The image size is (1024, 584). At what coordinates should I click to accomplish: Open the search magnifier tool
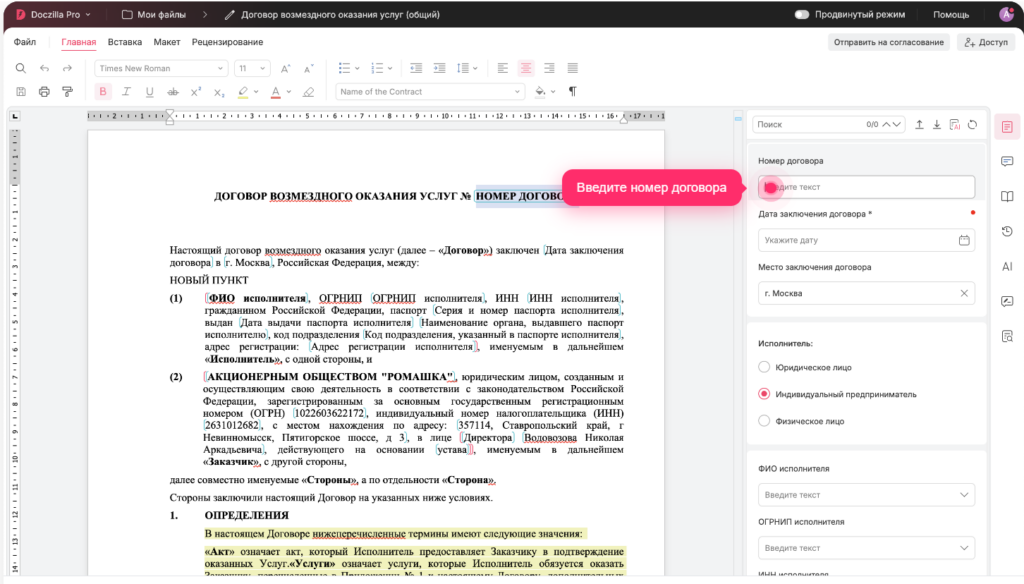tap(21, 68)
